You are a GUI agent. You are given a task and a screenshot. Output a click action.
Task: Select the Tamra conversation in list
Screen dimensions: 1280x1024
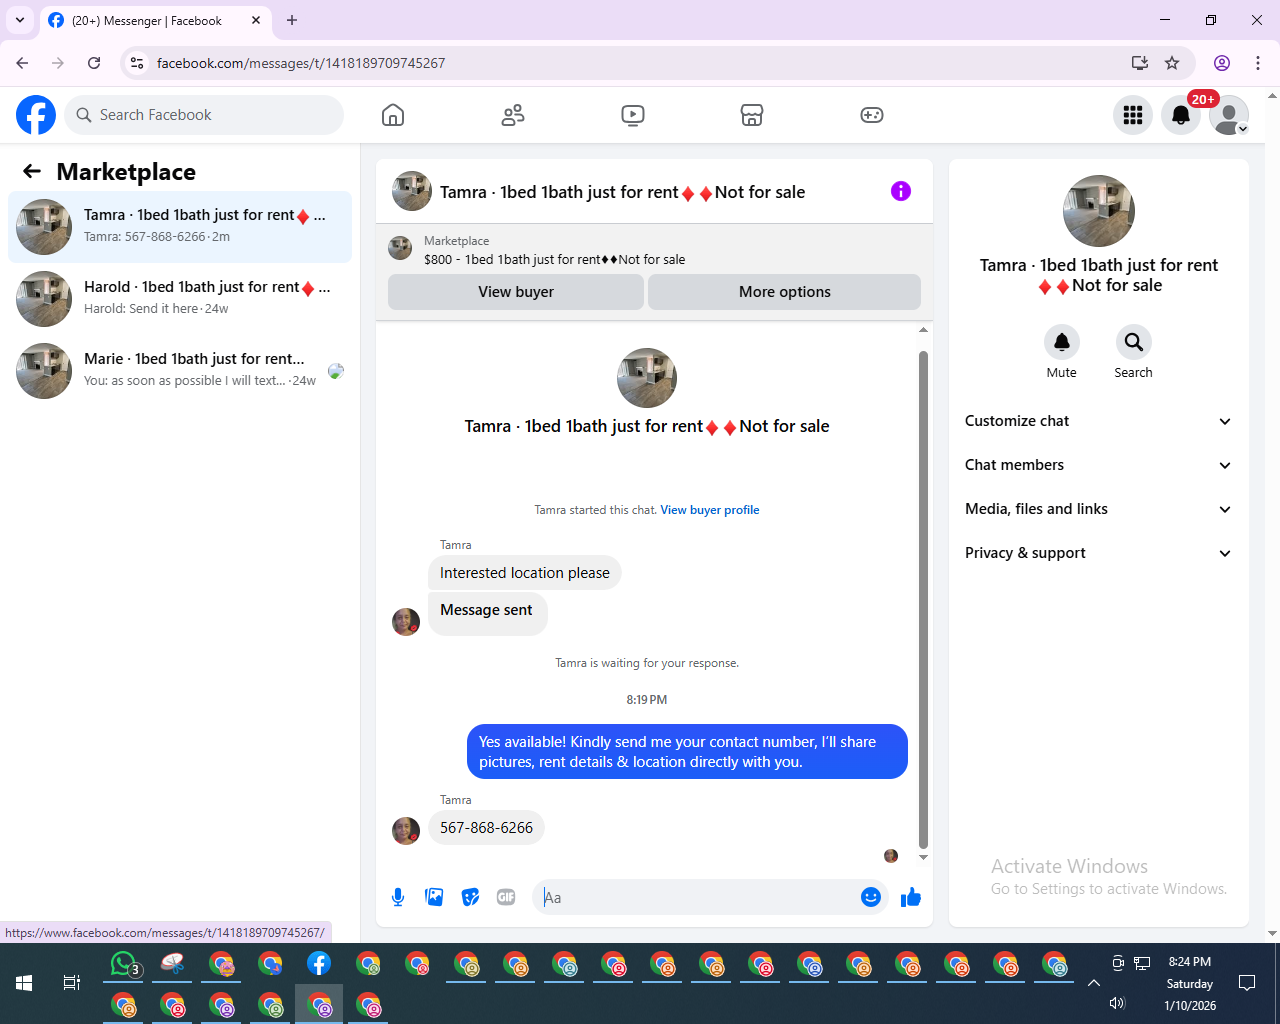click(180, 227)
